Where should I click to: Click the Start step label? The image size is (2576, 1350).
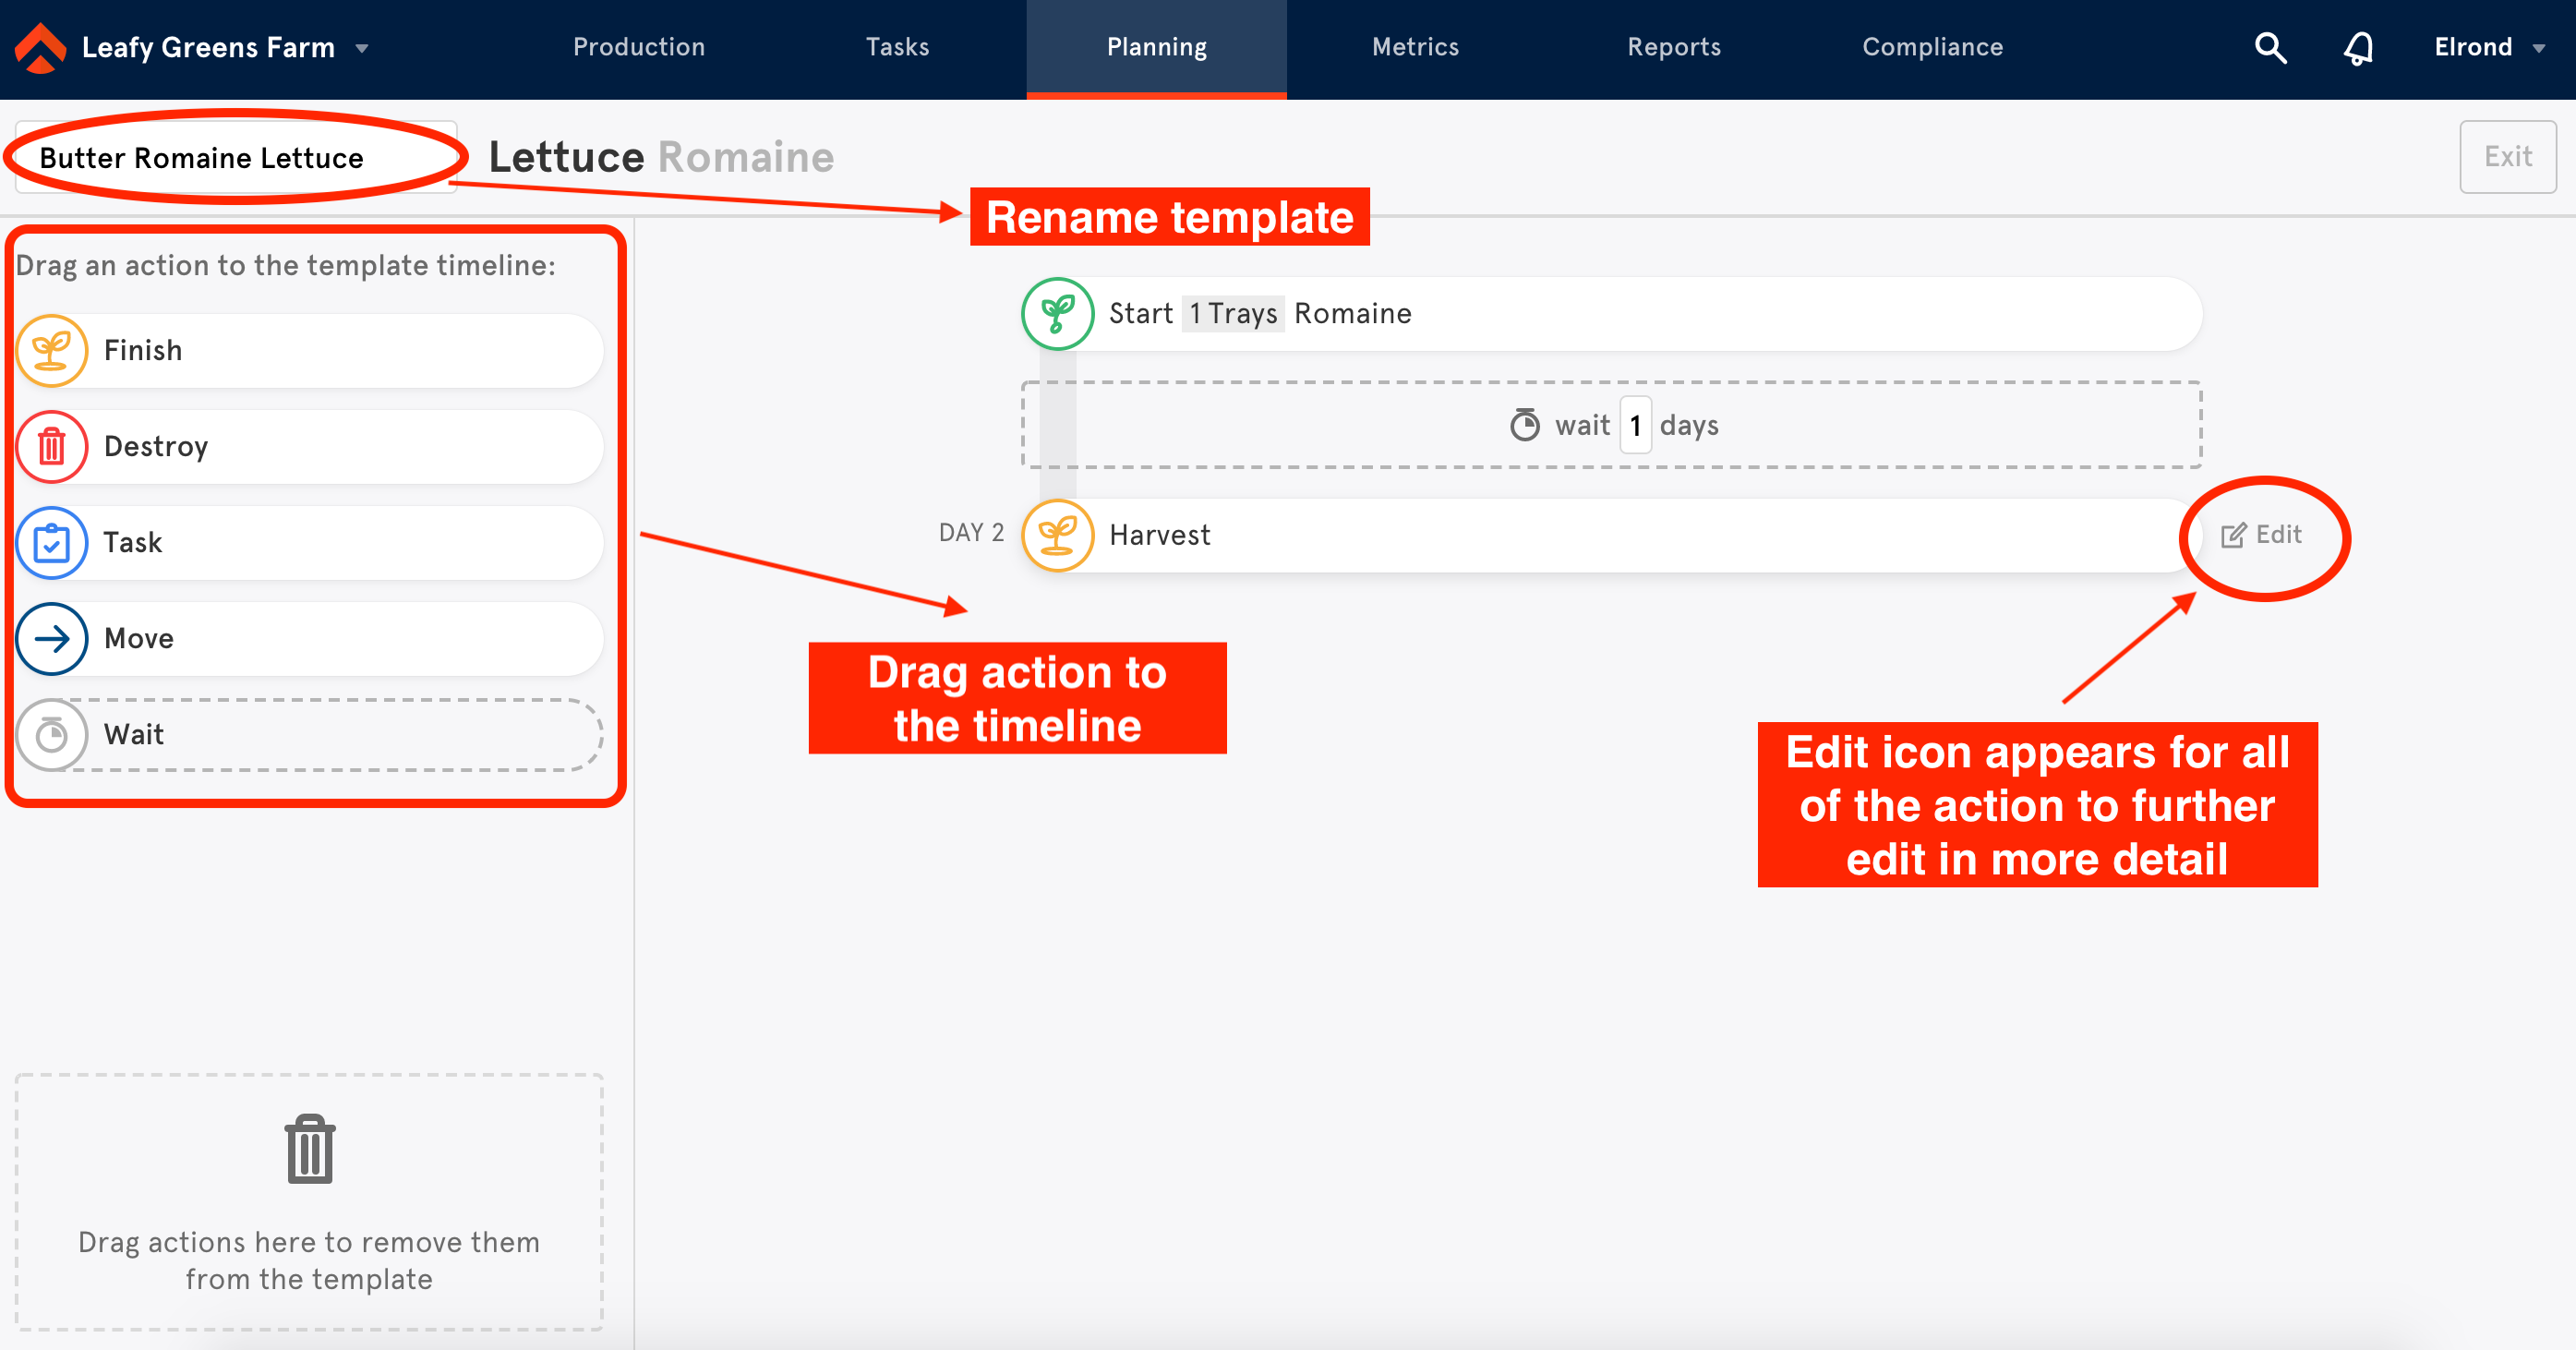pos(1140,313)
